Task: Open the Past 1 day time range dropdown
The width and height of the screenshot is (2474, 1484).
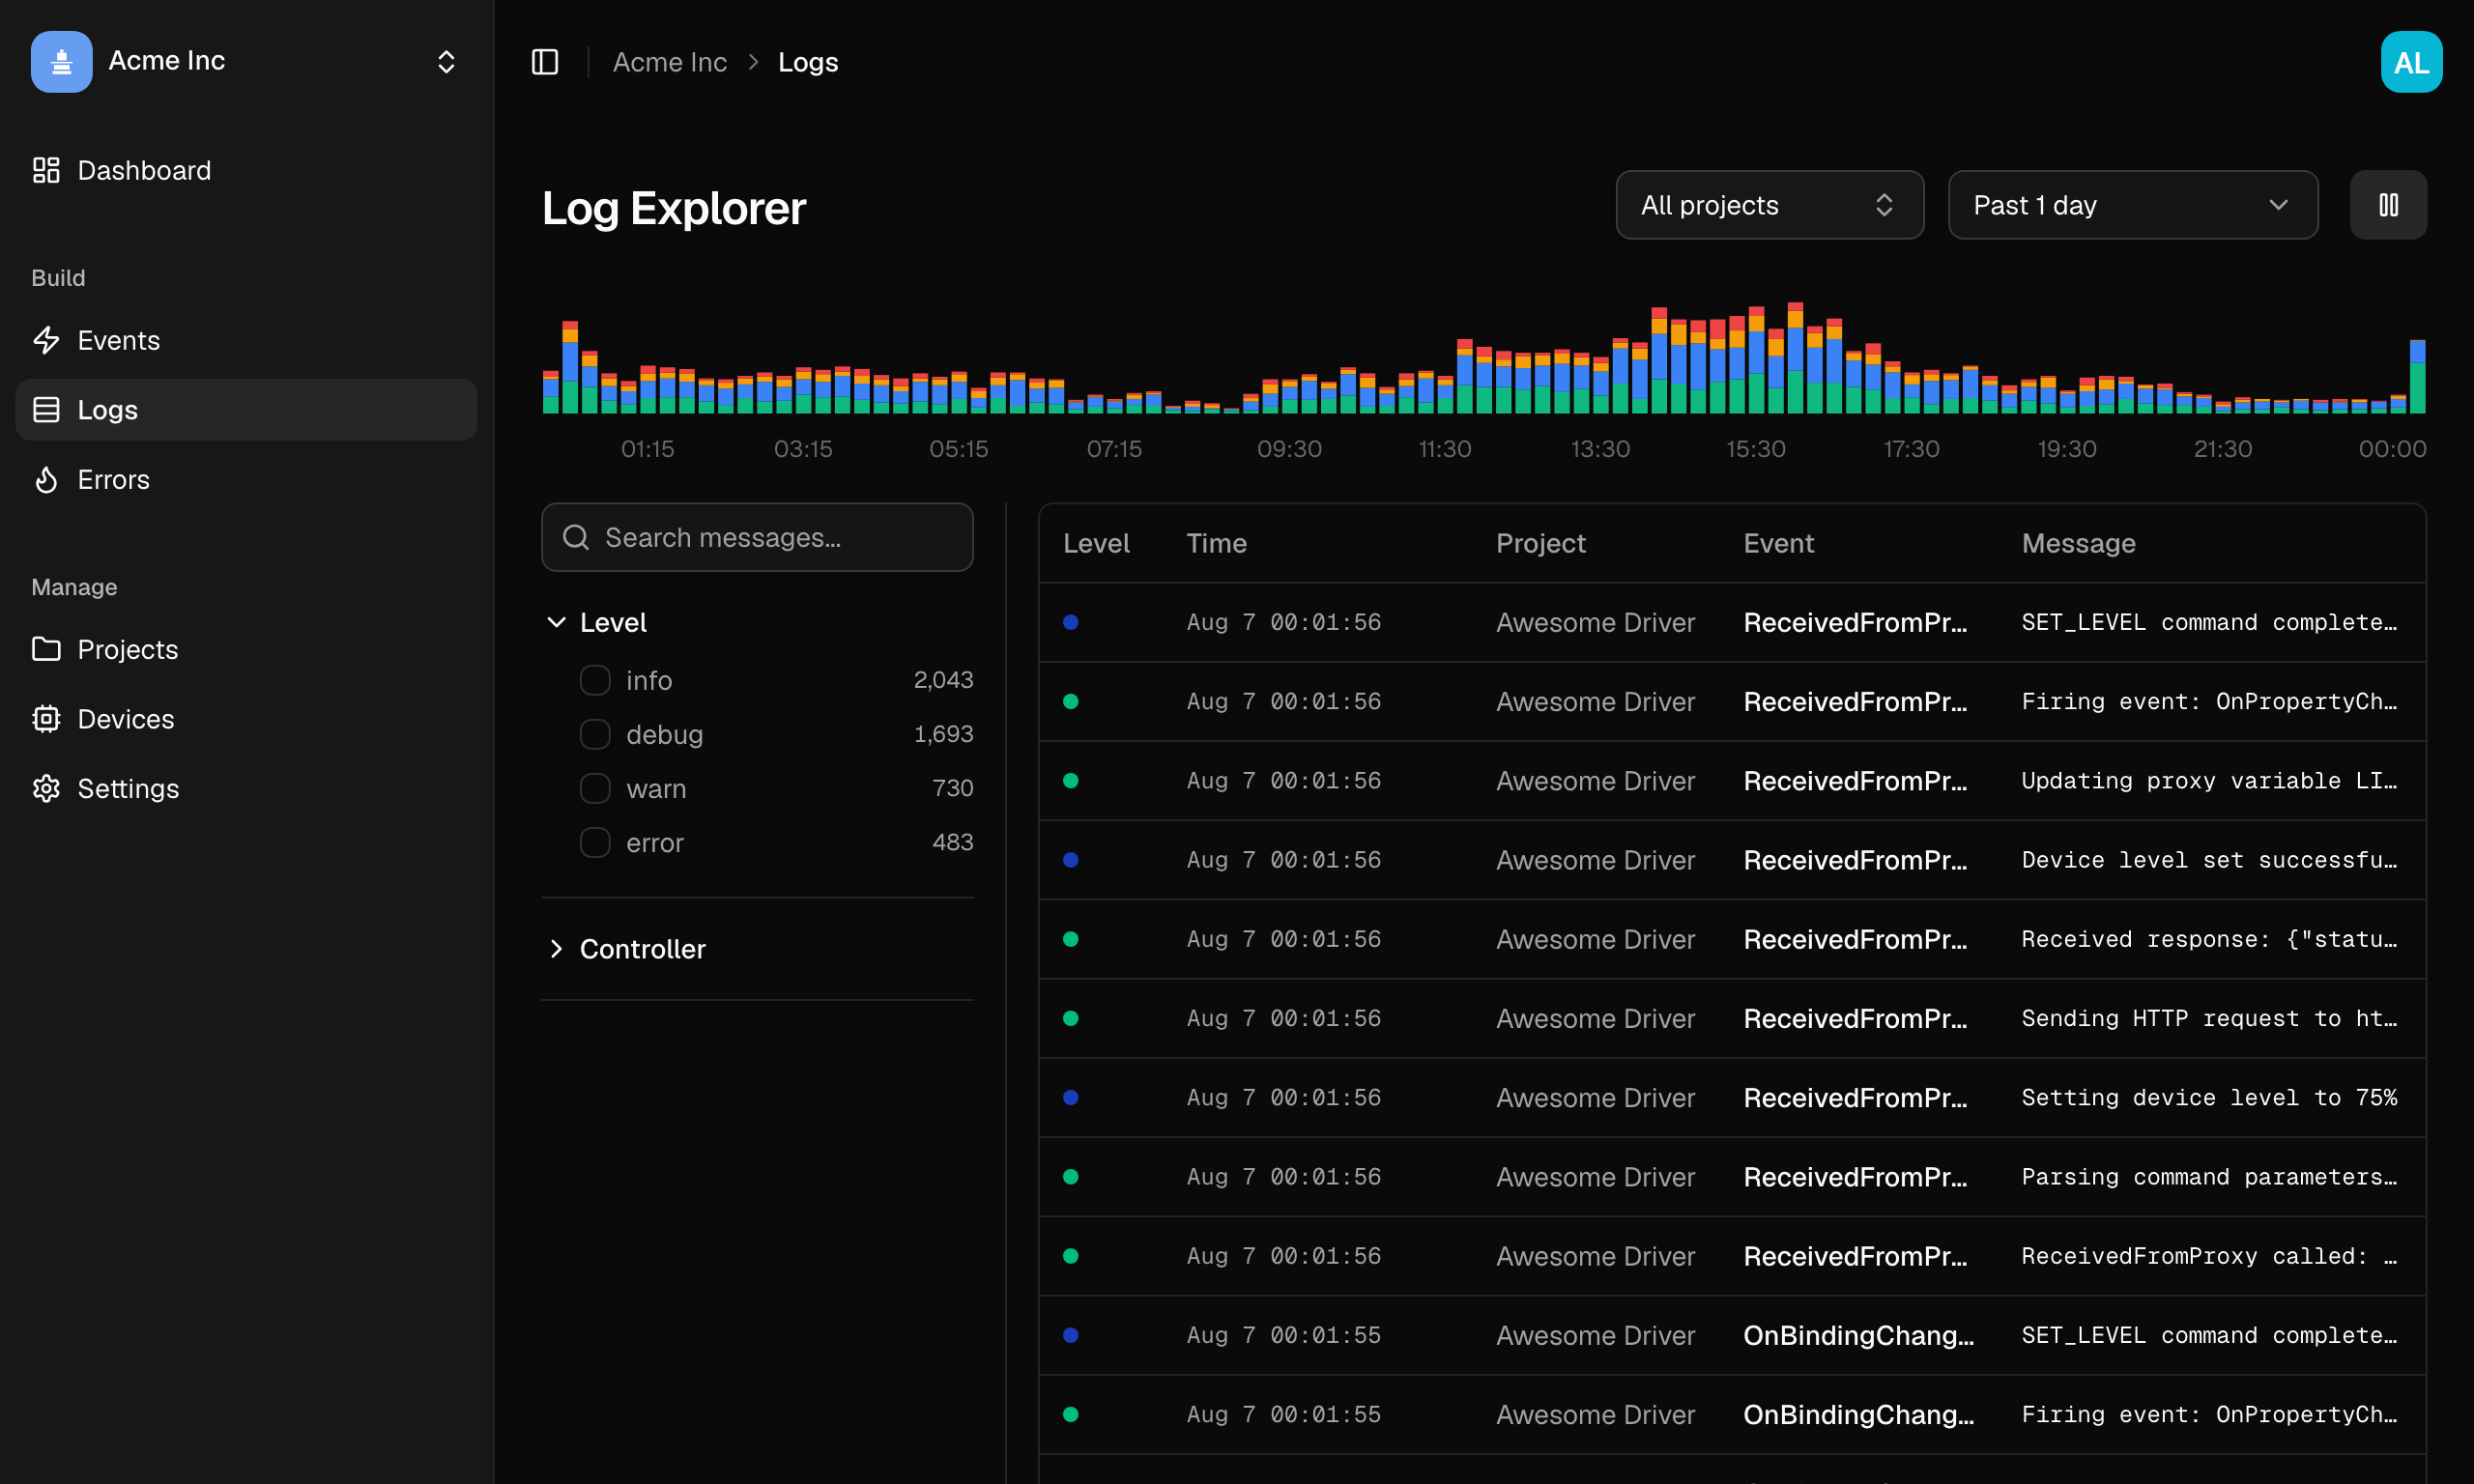Action: [x=2133, y=205]
